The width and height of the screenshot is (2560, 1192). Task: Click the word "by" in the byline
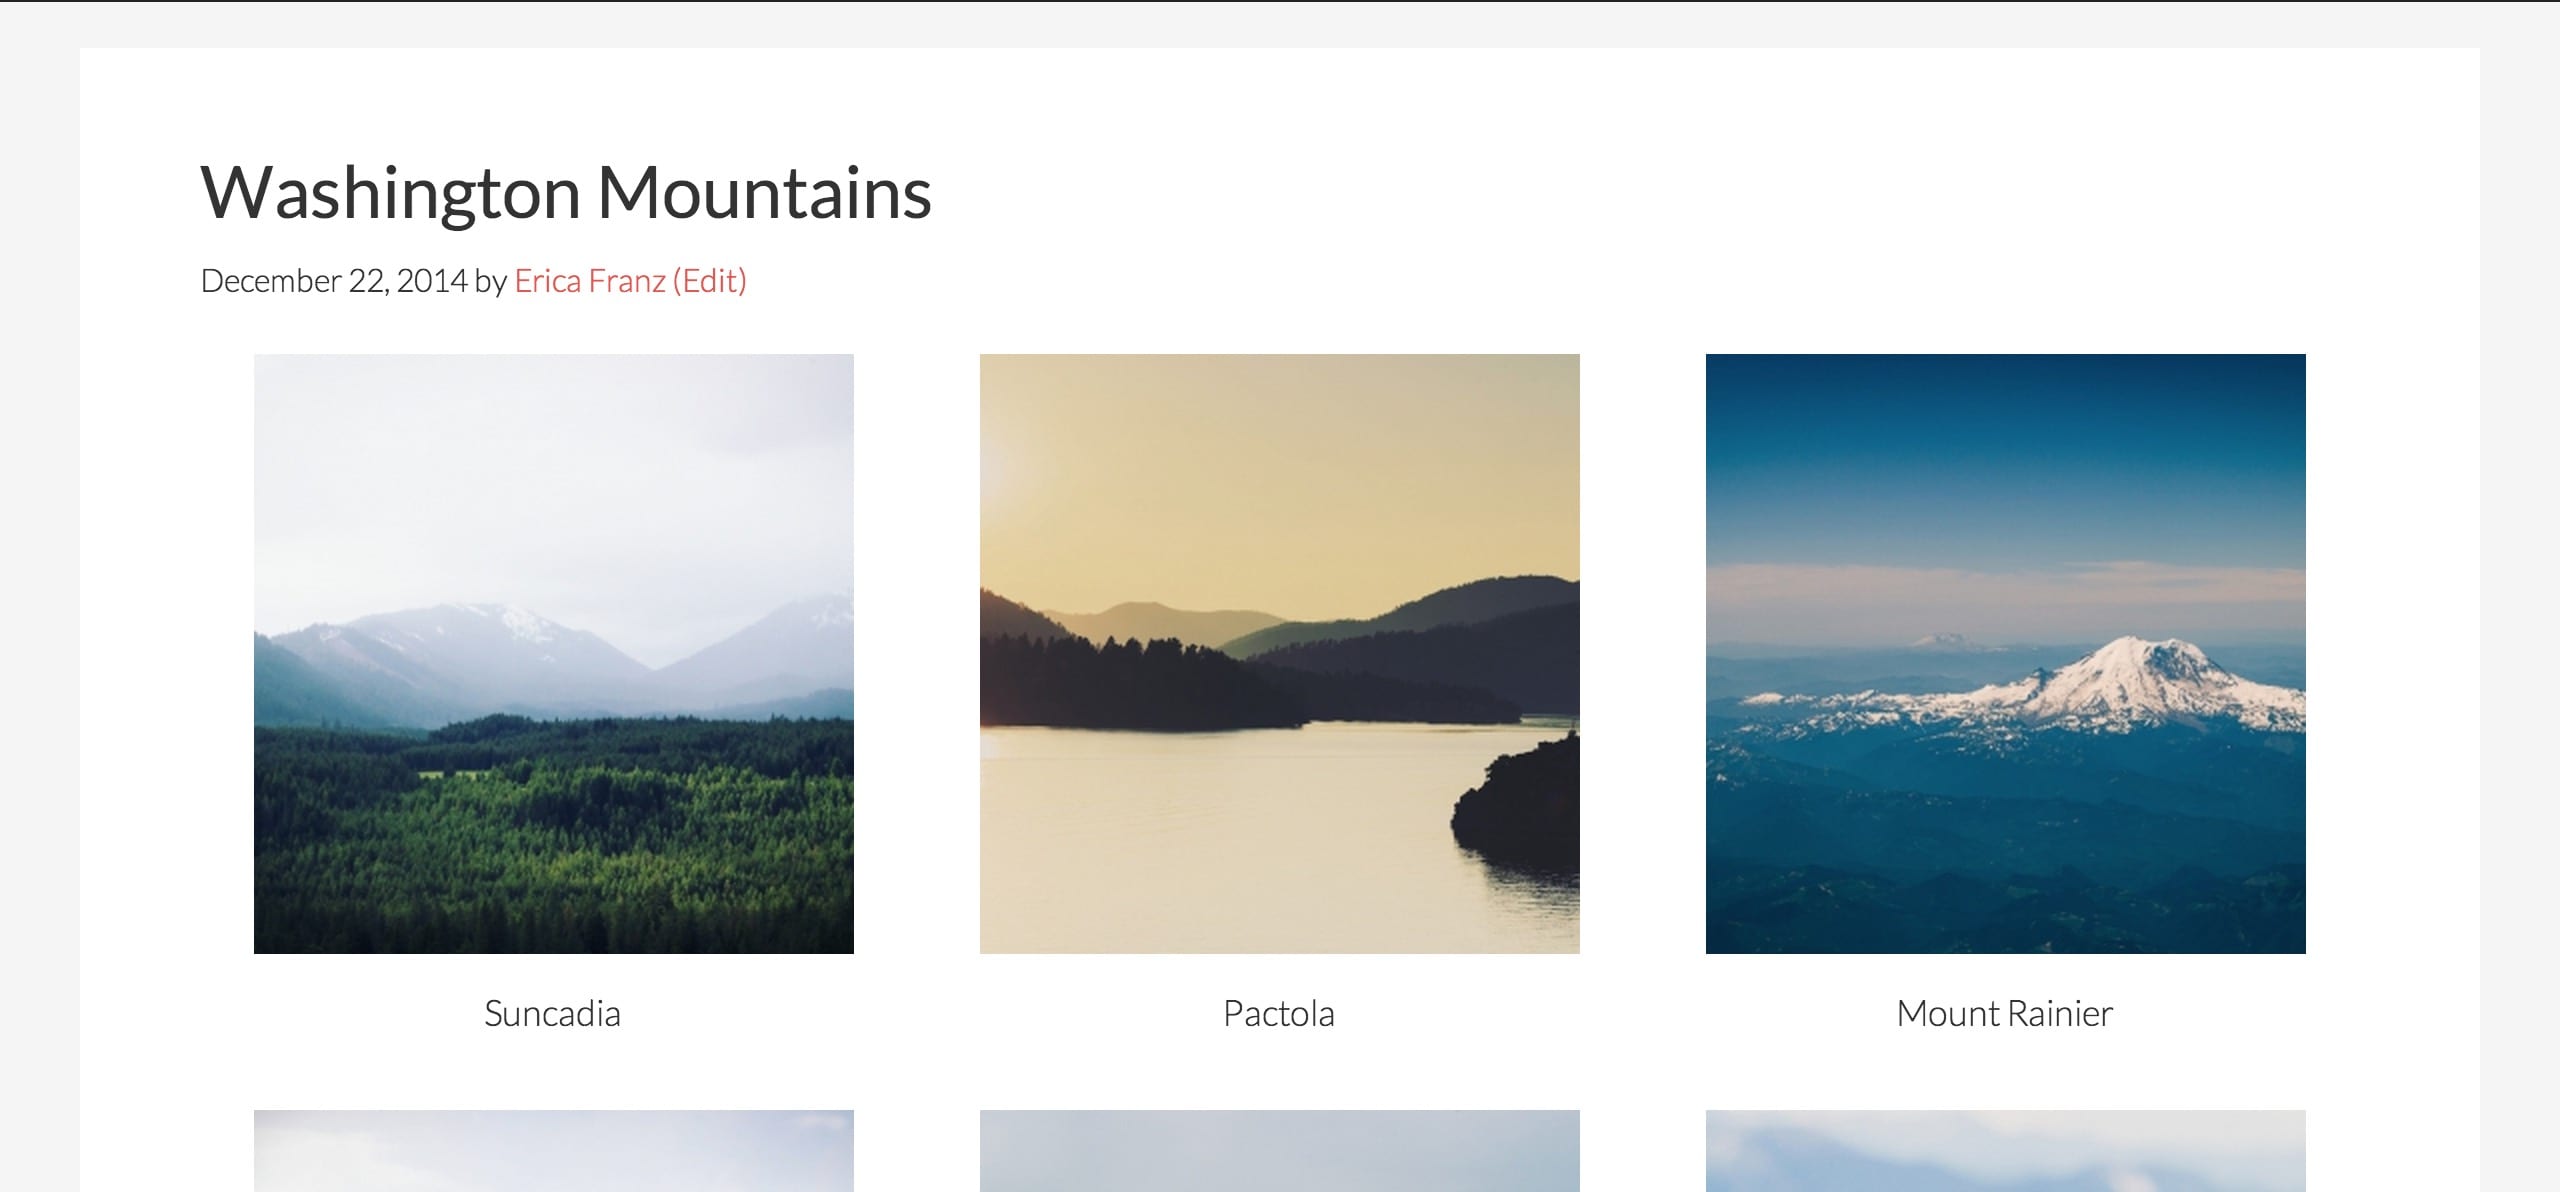pyautogui.click(x=490, y=281)
